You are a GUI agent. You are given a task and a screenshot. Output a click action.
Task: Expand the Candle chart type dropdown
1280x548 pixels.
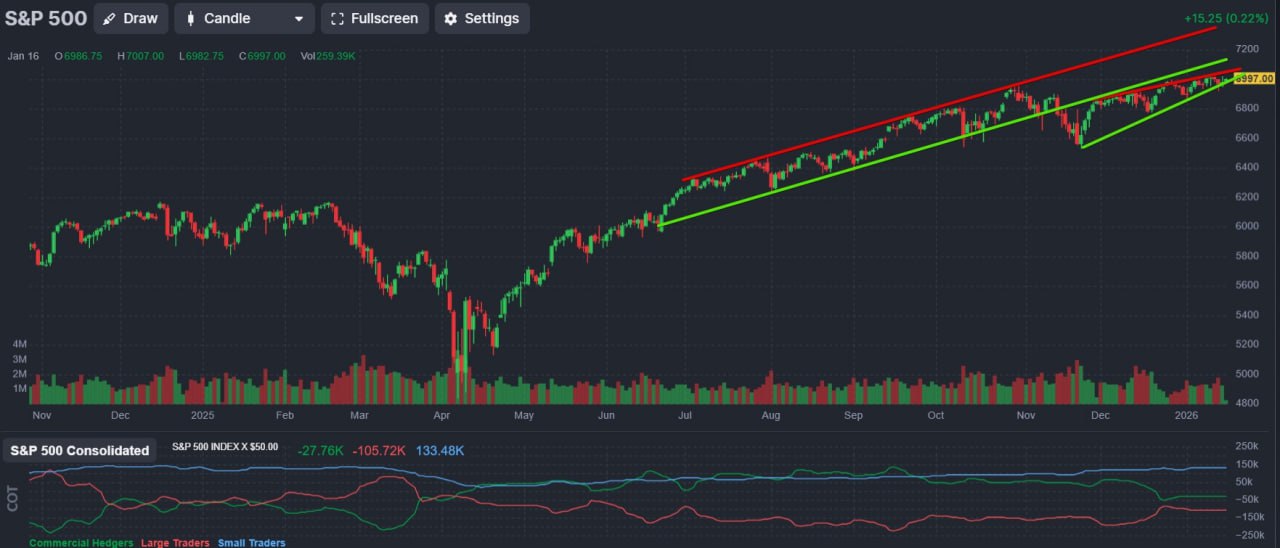click(x=244, y=18)
